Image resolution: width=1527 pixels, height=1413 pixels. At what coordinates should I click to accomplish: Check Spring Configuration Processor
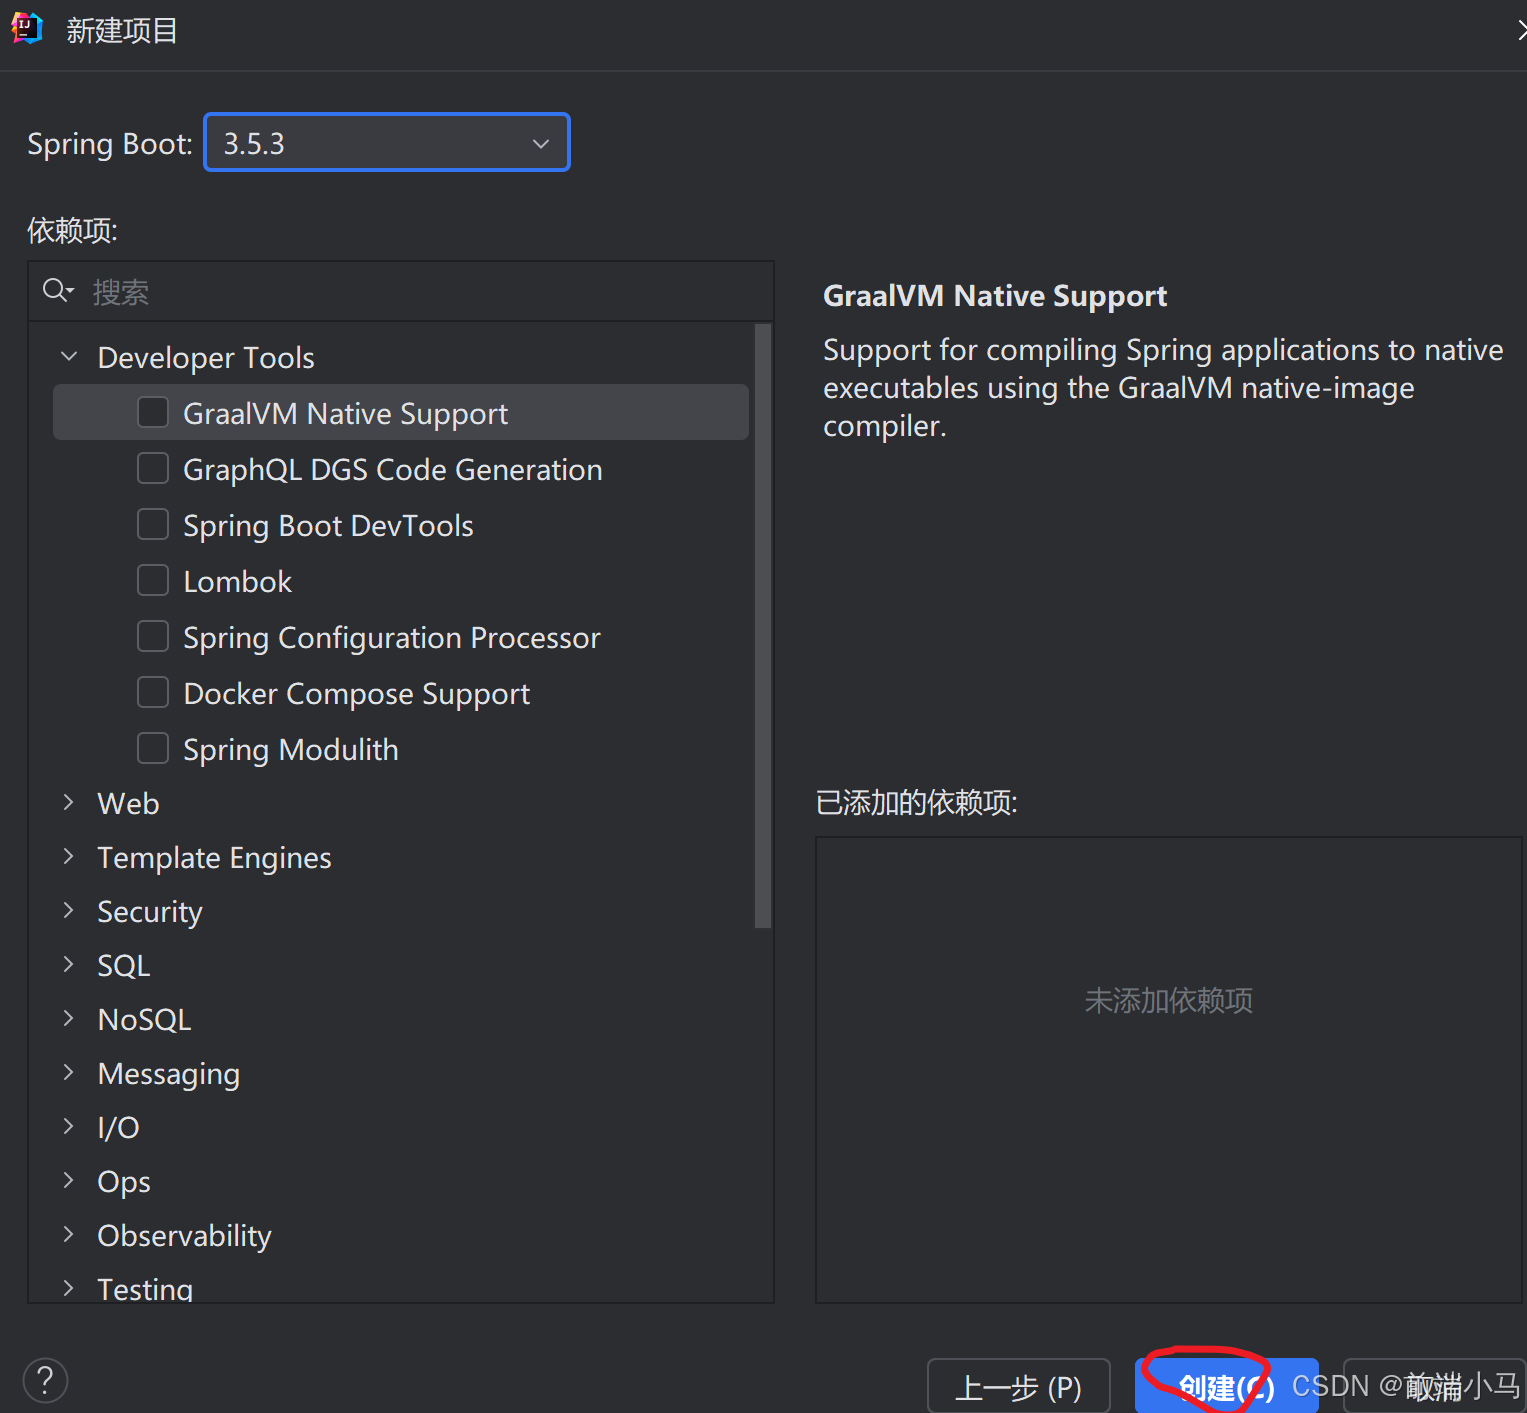153,636
